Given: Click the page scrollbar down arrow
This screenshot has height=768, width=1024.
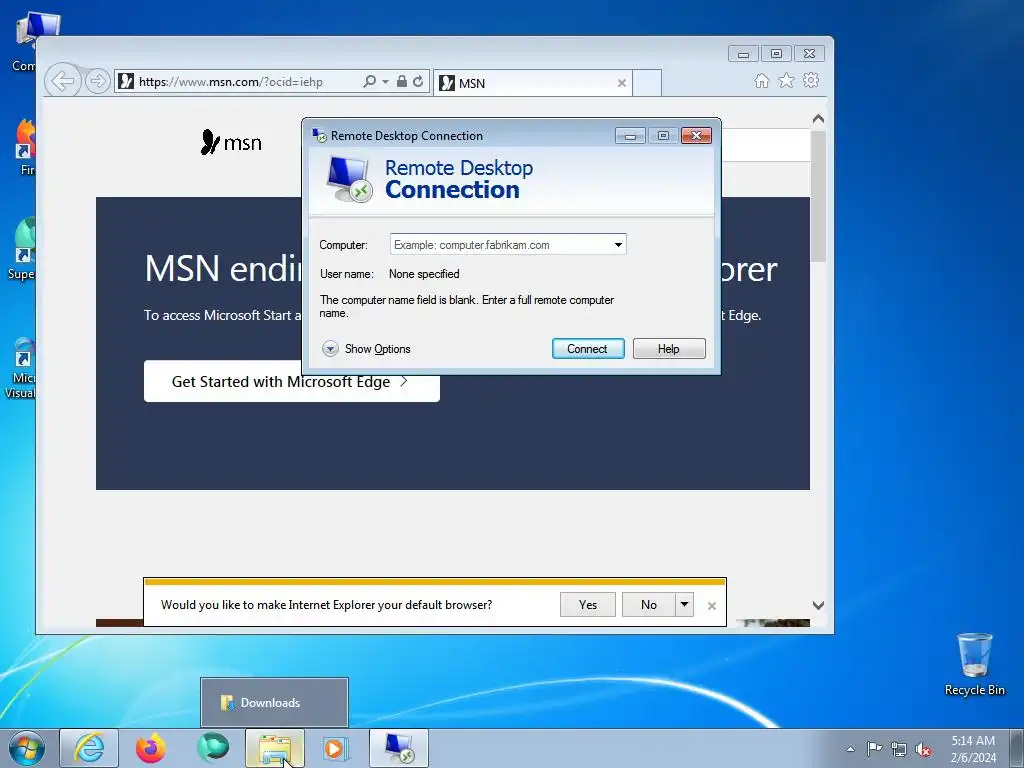Looking at the screenshot, I should tap(818, 605).
